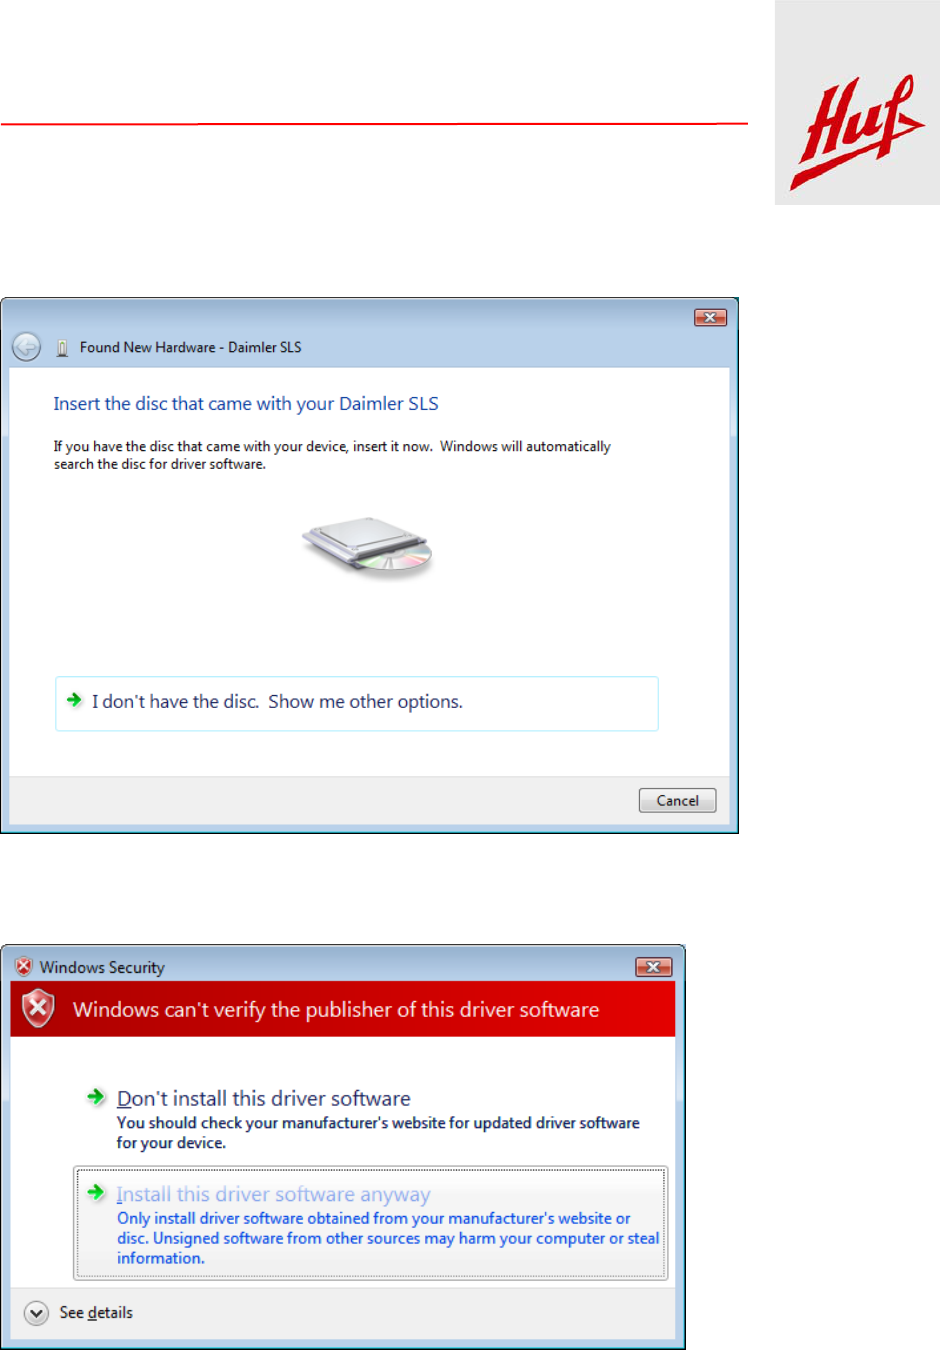940x1350 pixels.
Task: Click the large shield icon in the red banner
Action: (38, 1008)
